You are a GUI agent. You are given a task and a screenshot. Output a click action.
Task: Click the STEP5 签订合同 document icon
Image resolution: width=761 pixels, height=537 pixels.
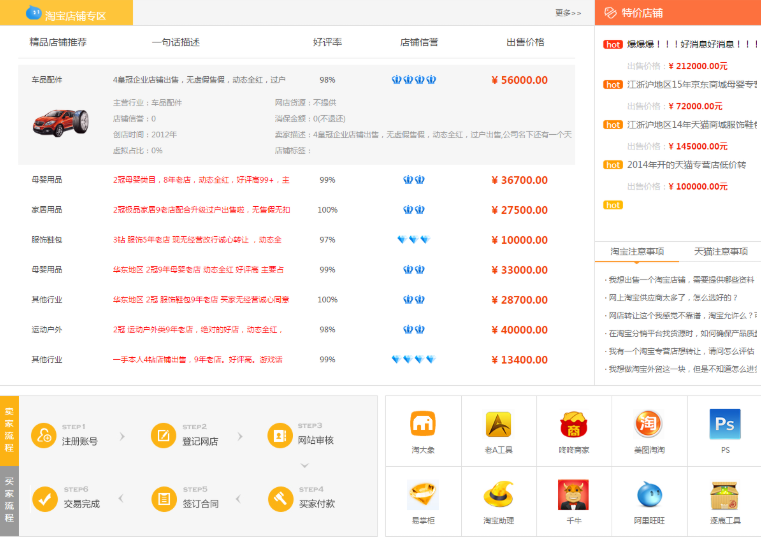tap(164, 499)
